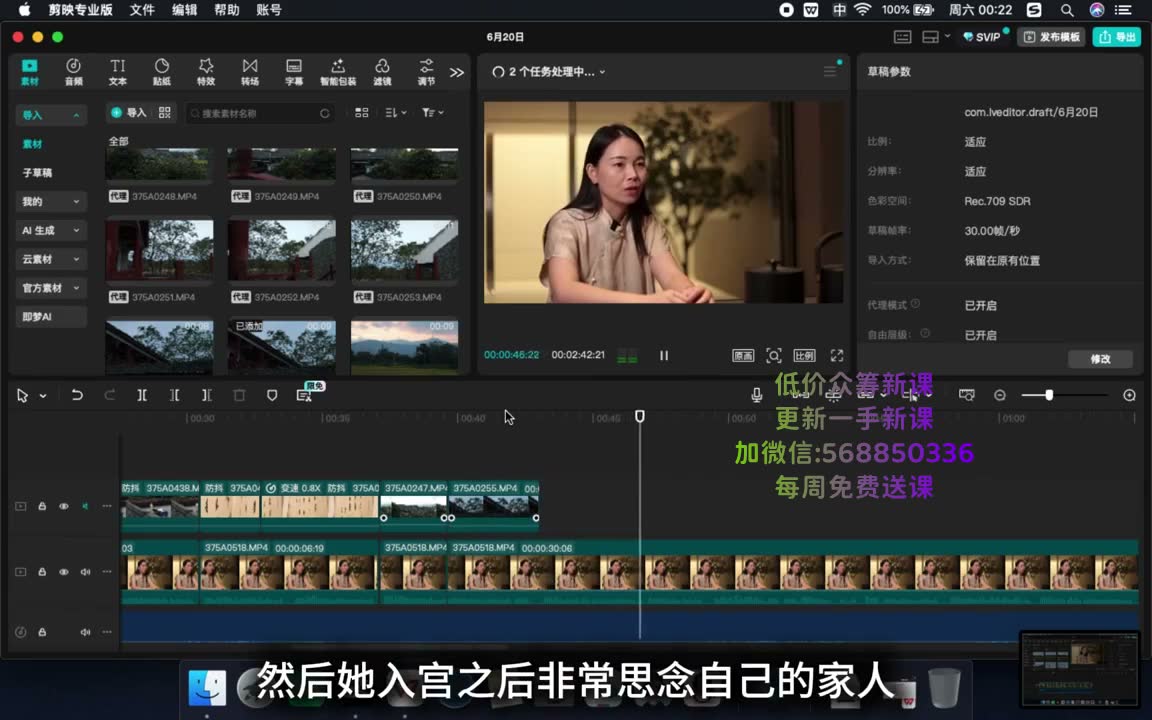Open the 音频 audio tab
This screenshot has width=1152, height=720.
click(73, 72)
